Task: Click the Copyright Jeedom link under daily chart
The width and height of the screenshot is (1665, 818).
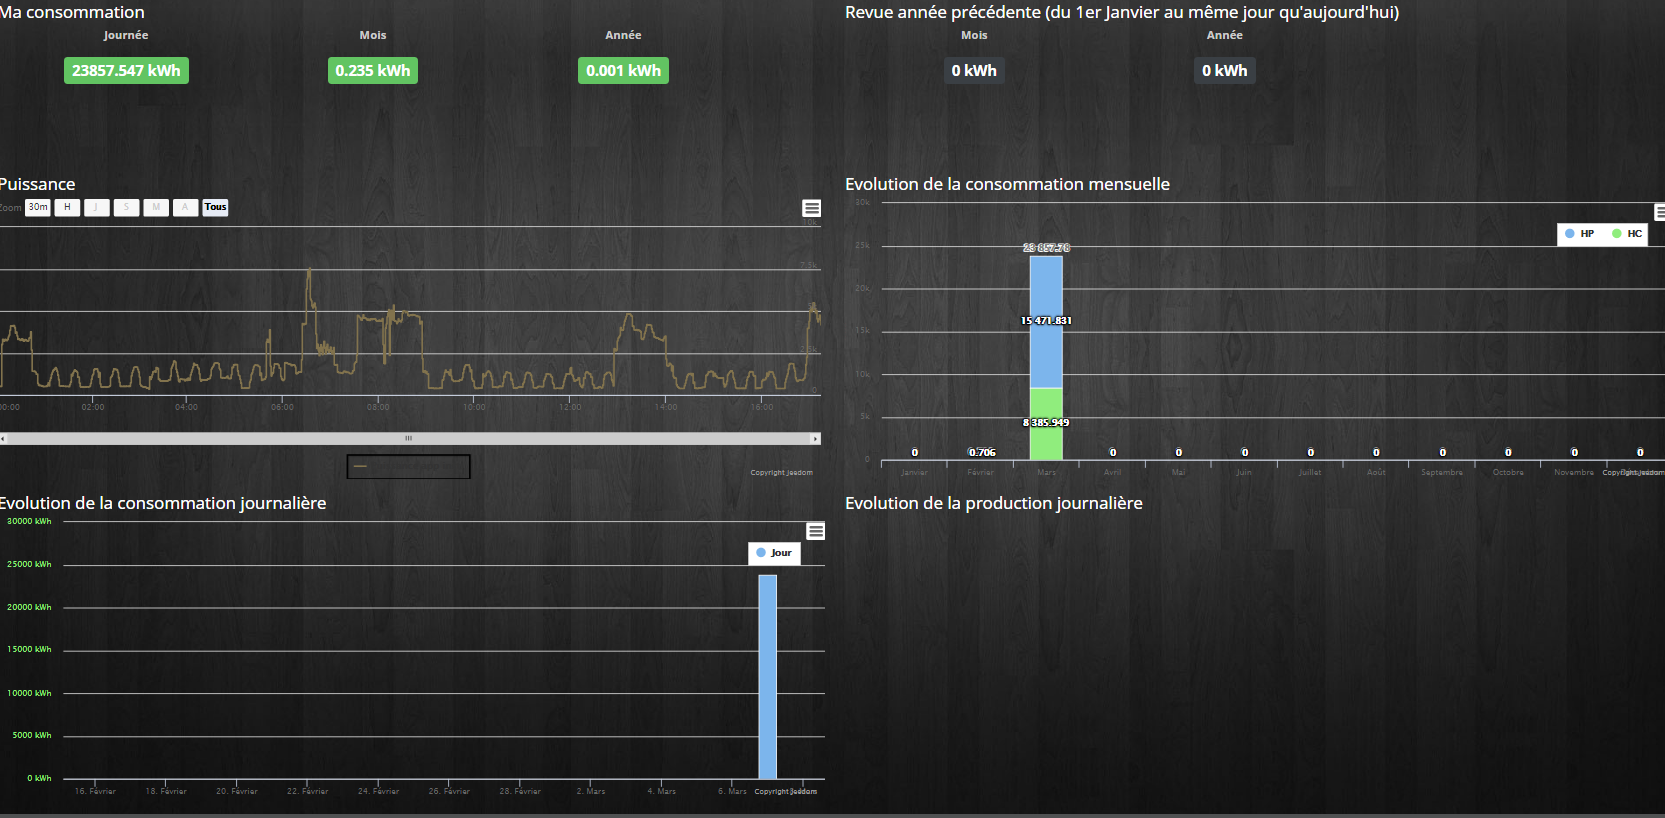Action: (x=786, y=792)
